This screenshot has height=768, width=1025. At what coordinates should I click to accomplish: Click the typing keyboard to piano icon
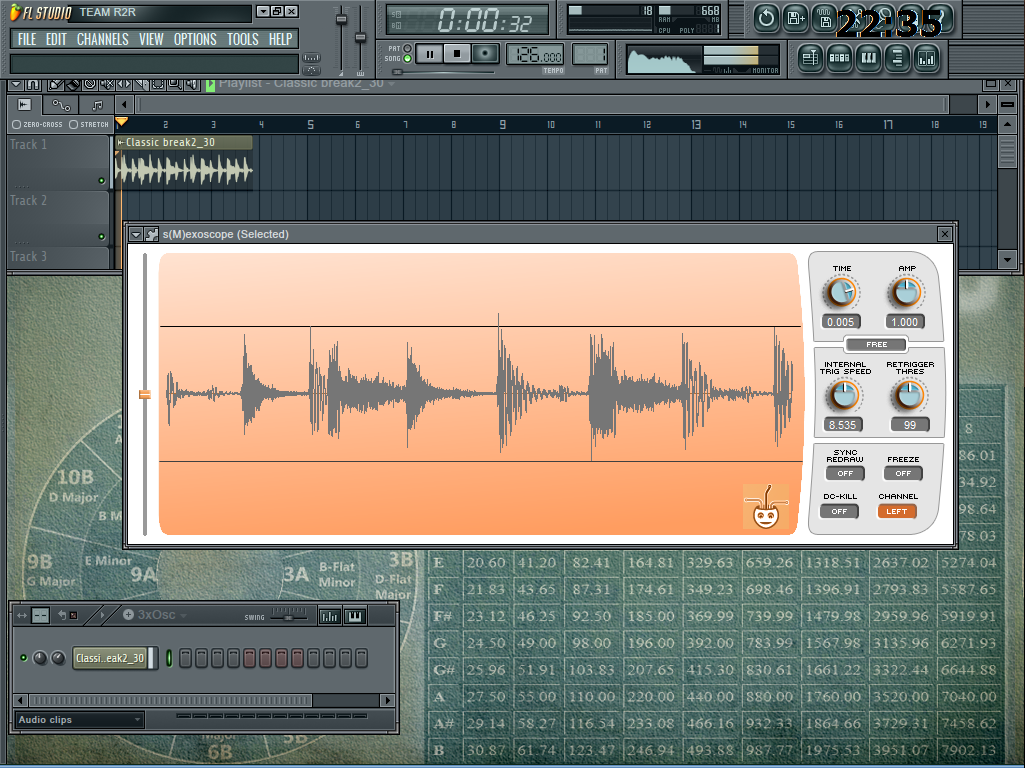pyautogui.click(x=312, y=58)
